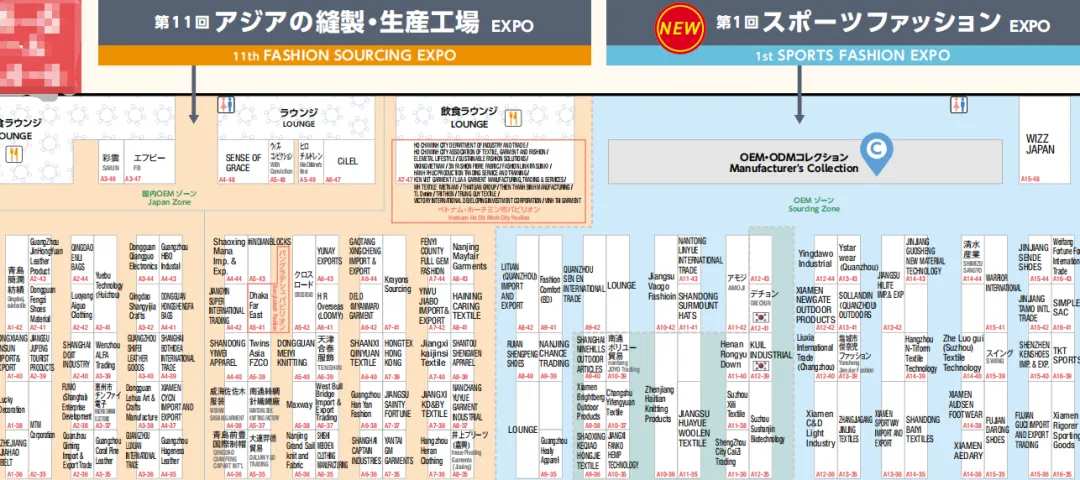Select the 清水産業 SHIMIZU SANGYO booth
The width and height of the screenshot is (1080, 480).
tap(972, 259)
